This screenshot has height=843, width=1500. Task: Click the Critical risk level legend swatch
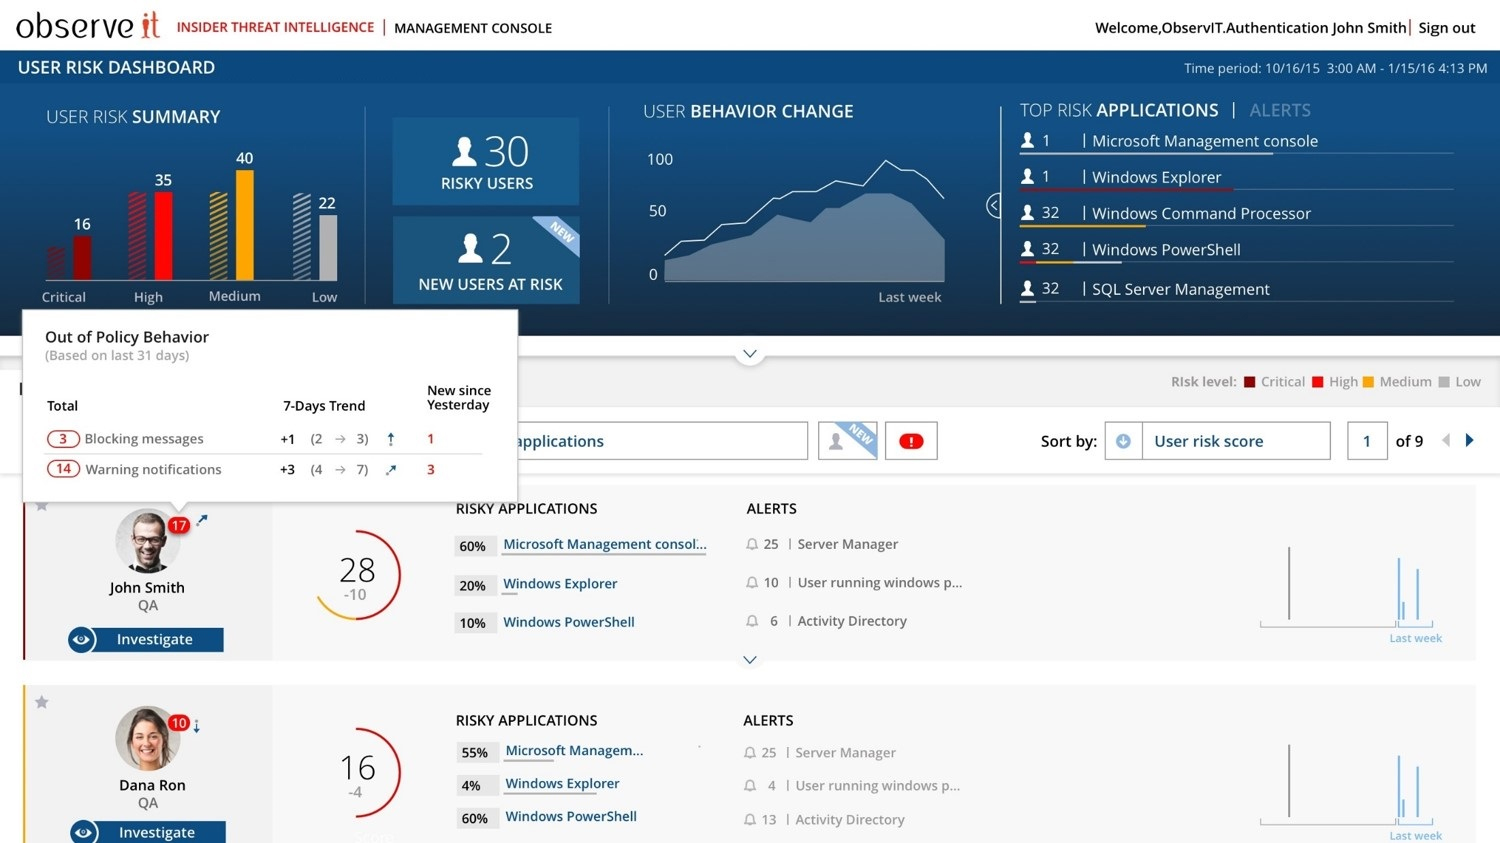pyautogui.click(x=1249, y=382)
